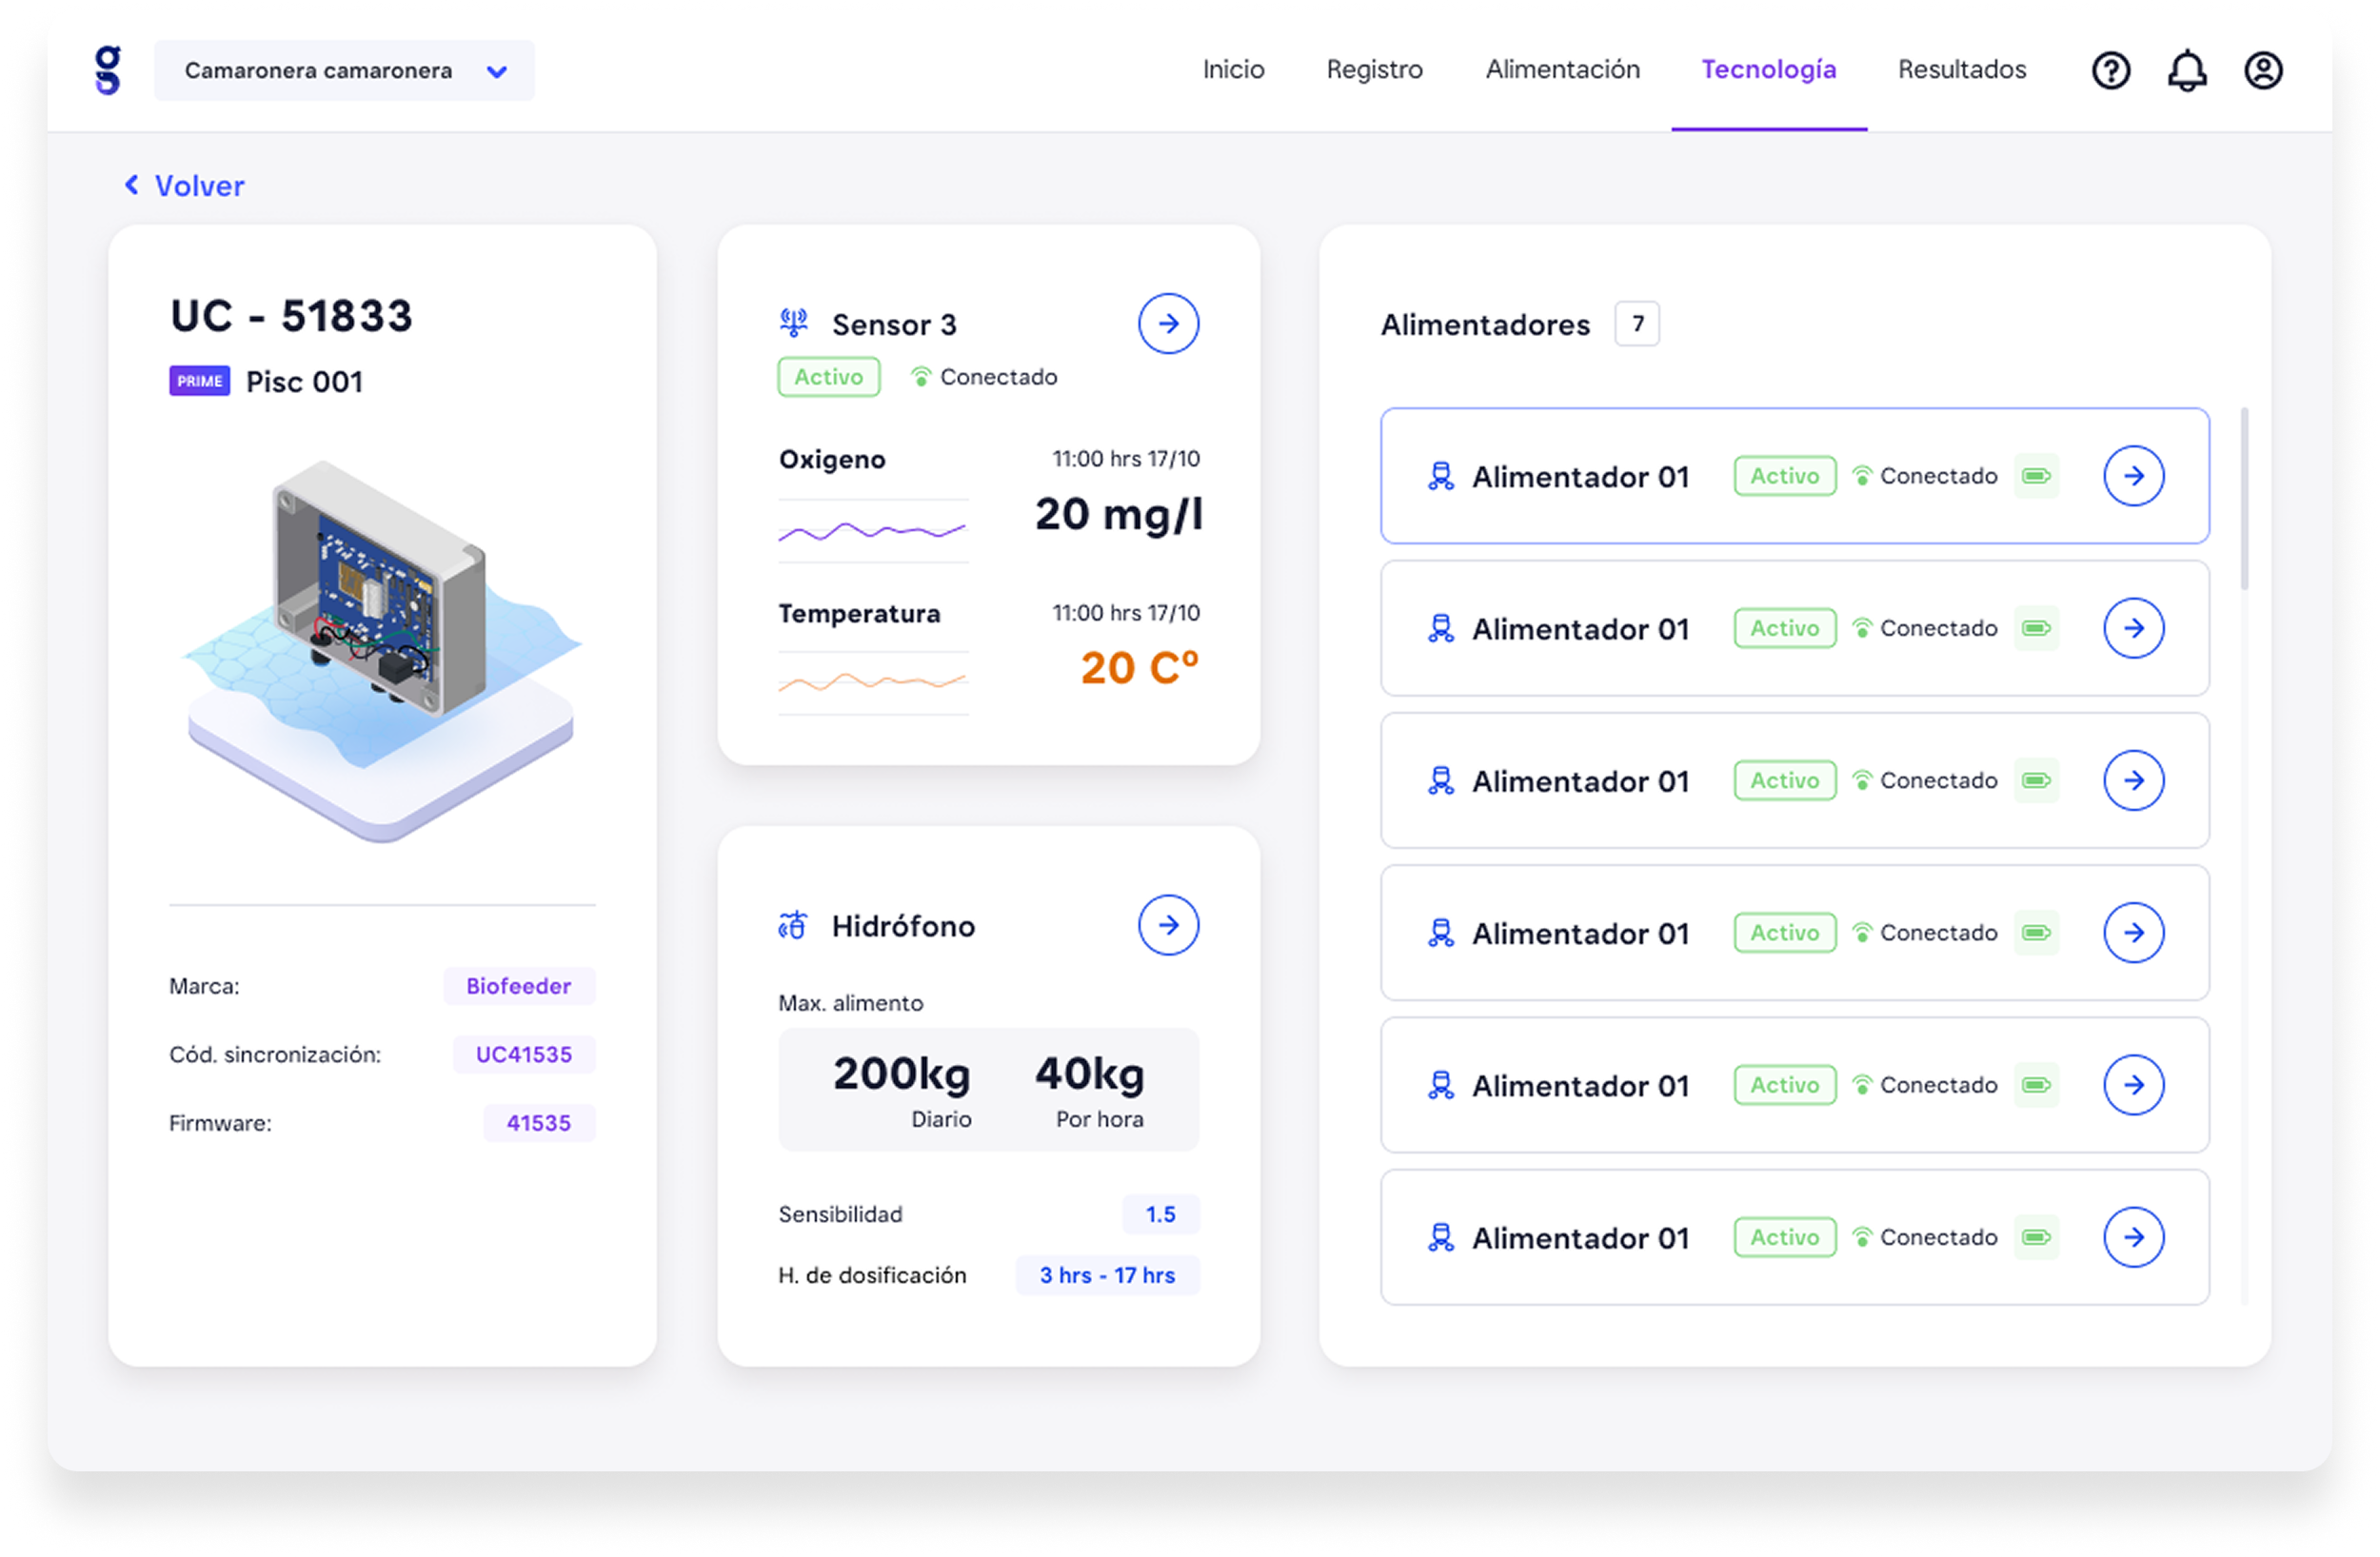Click the Hidrófono icon beside title
Image resolution: width=2380 pixels, height=1557 pixels.
coord(793,925)
